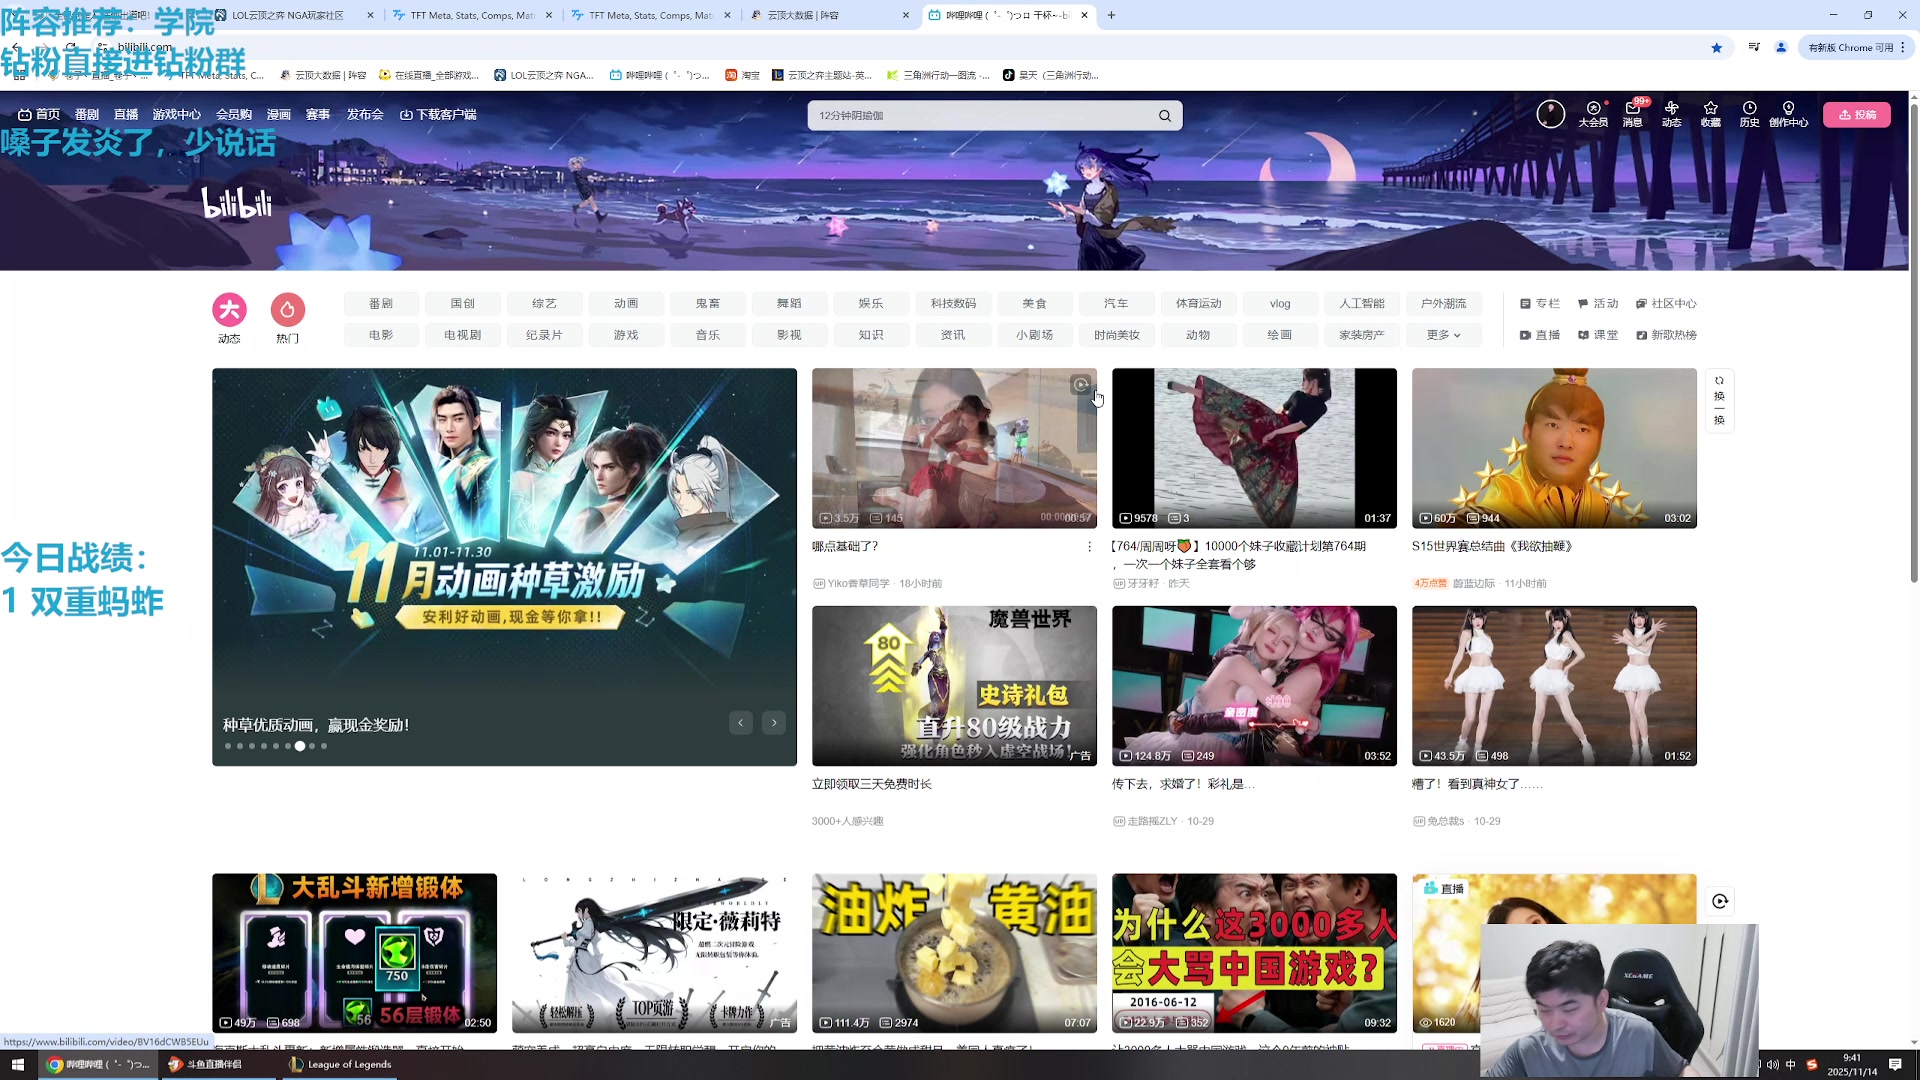Select the 番剧 top navigation item
This screenshot has width=1920, height=1080.
[x=87, y=115]
